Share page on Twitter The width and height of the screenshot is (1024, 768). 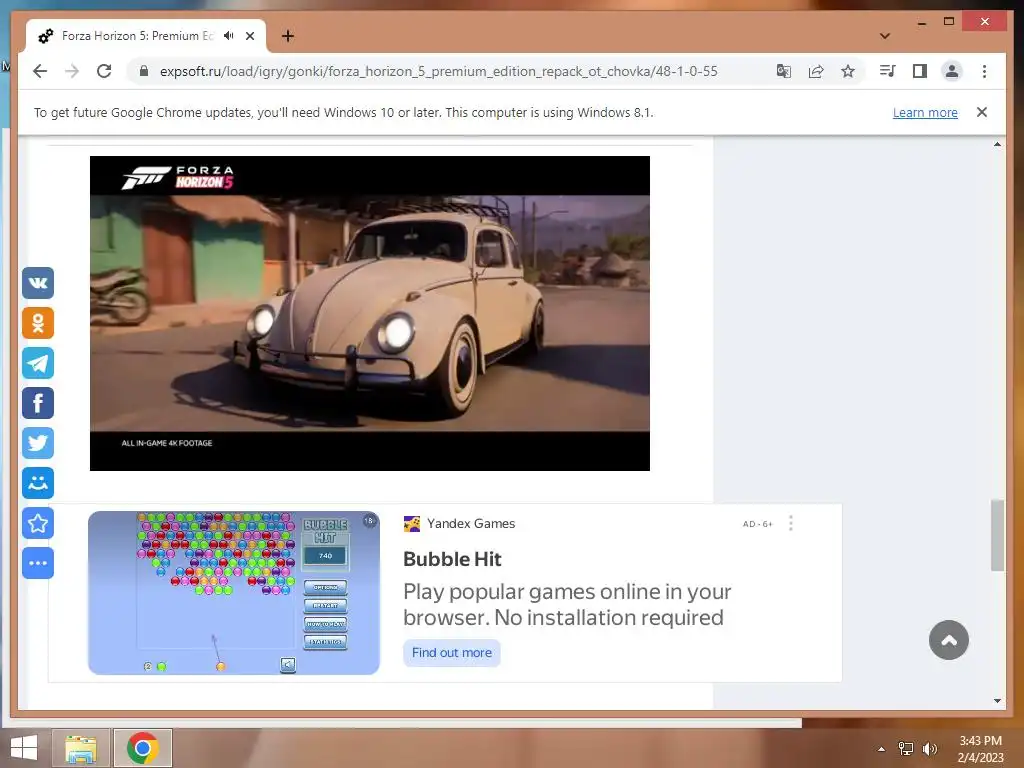(38, 443)
